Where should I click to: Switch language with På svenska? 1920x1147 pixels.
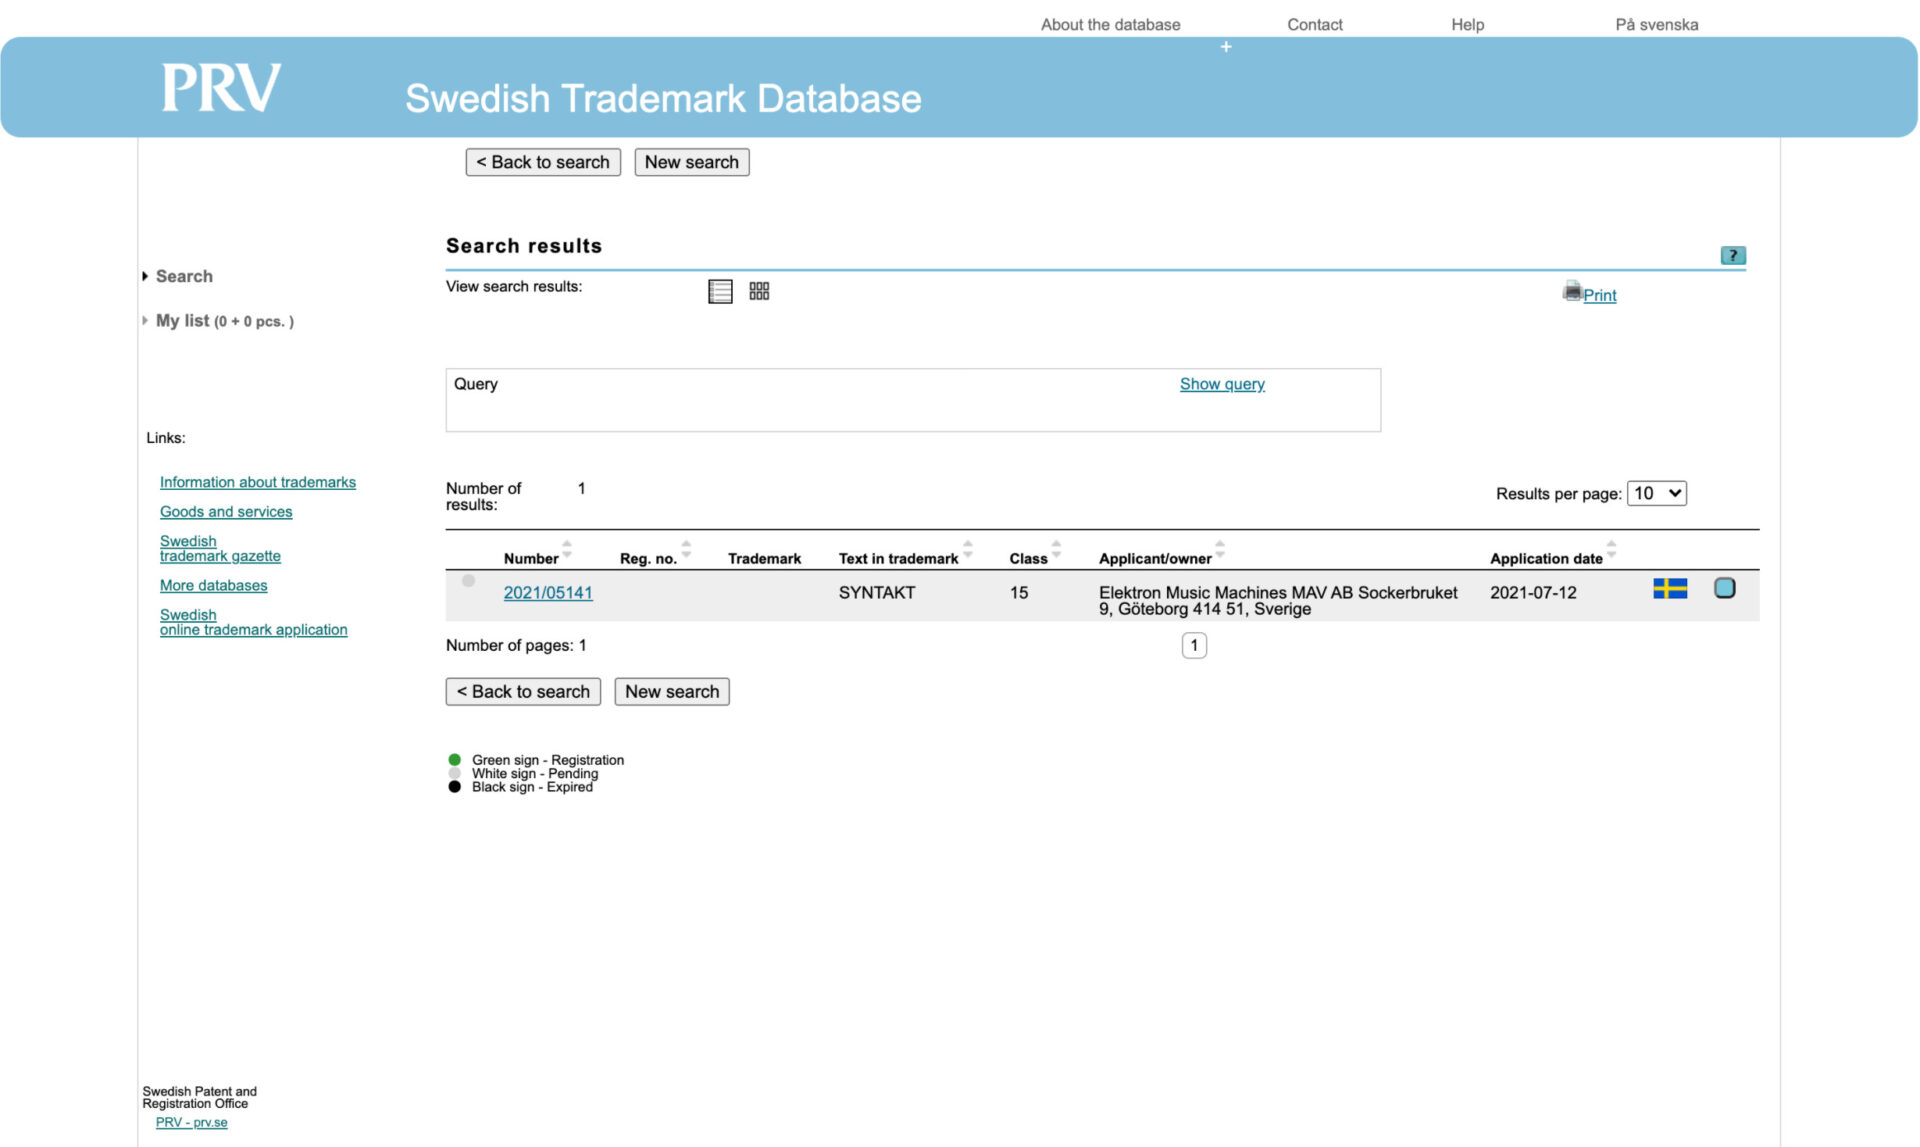[x=1656, y=24]
